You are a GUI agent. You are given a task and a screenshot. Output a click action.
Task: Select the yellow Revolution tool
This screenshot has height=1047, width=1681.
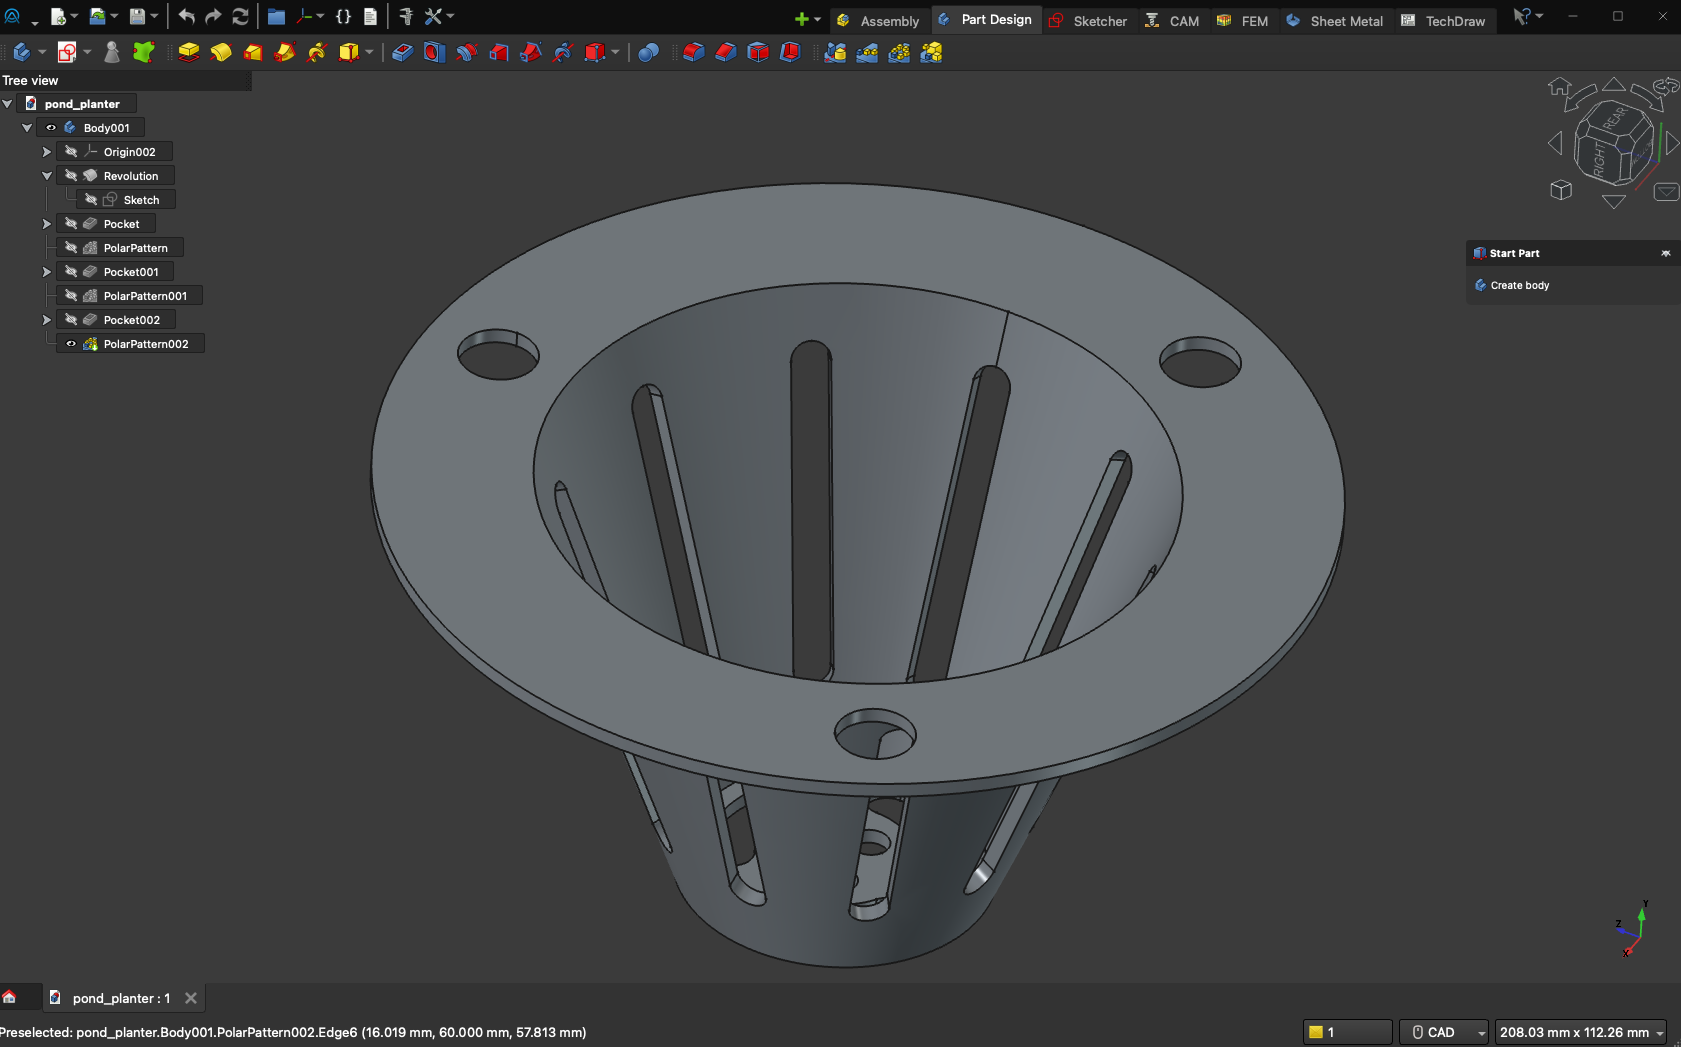click(x=221, y=52)
